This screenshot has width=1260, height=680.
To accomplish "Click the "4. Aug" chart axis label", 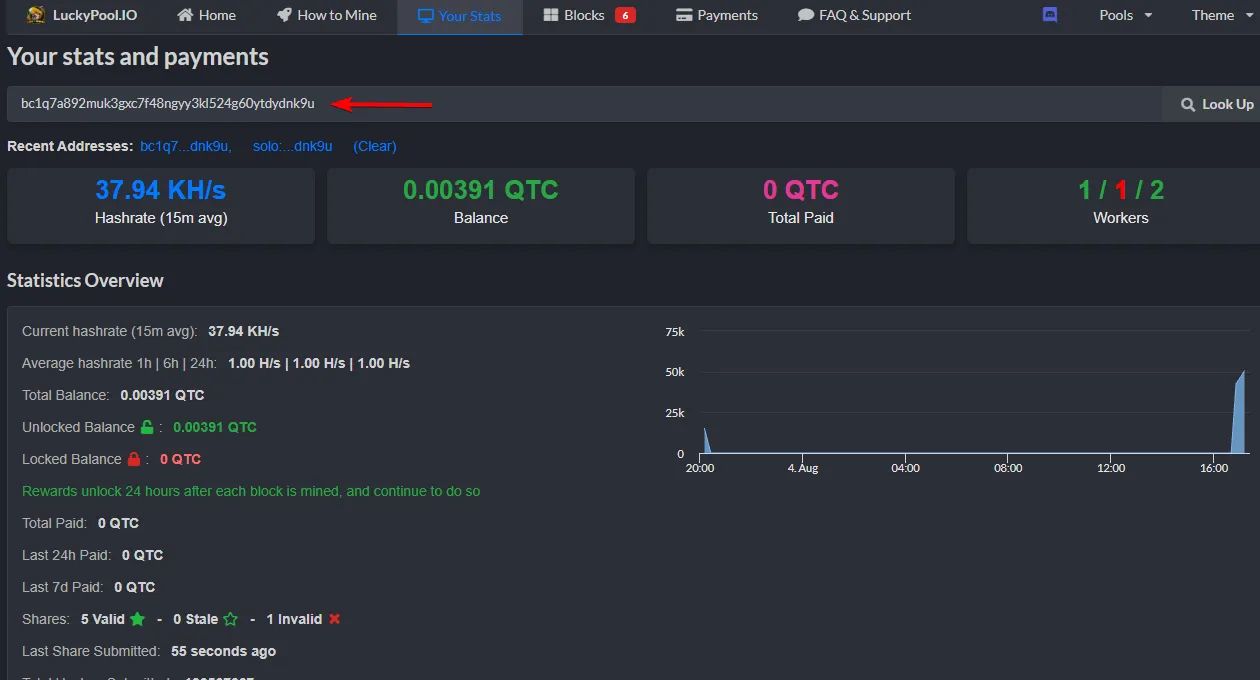I will 803,468.
